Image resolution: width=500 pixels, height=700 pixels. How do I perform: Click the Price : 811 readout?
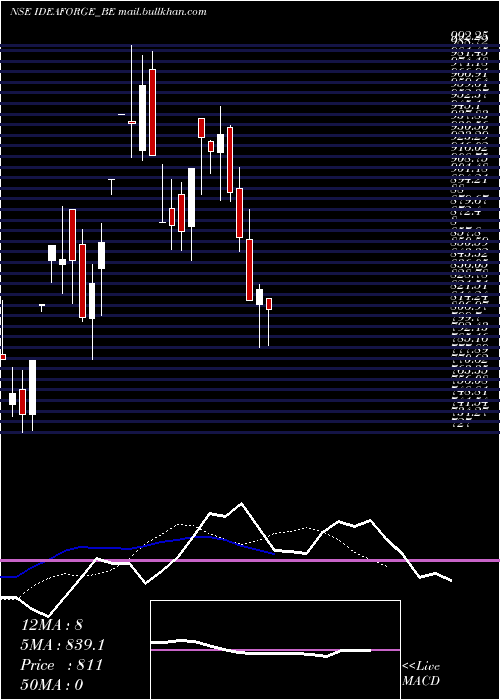click(62, 665)
